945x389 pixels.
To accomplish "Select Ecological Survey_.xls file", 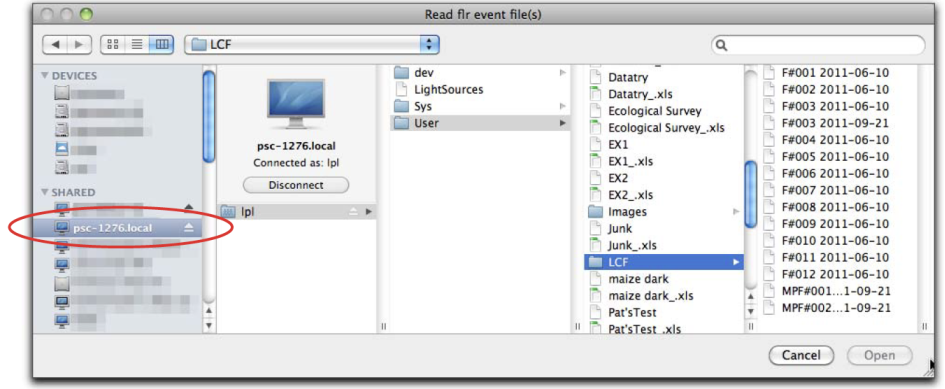I will 664,128.
